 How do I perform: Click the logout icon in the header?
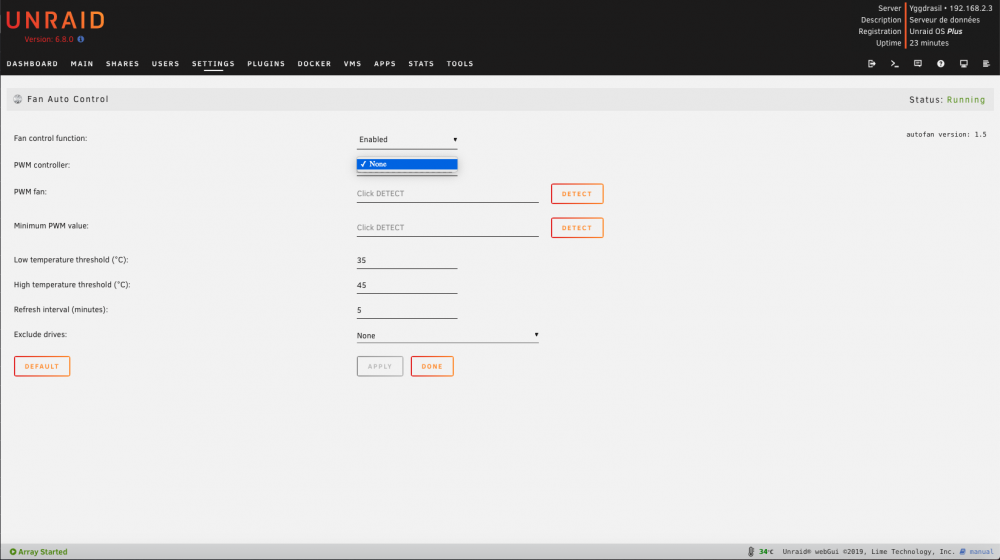[871, 64]
